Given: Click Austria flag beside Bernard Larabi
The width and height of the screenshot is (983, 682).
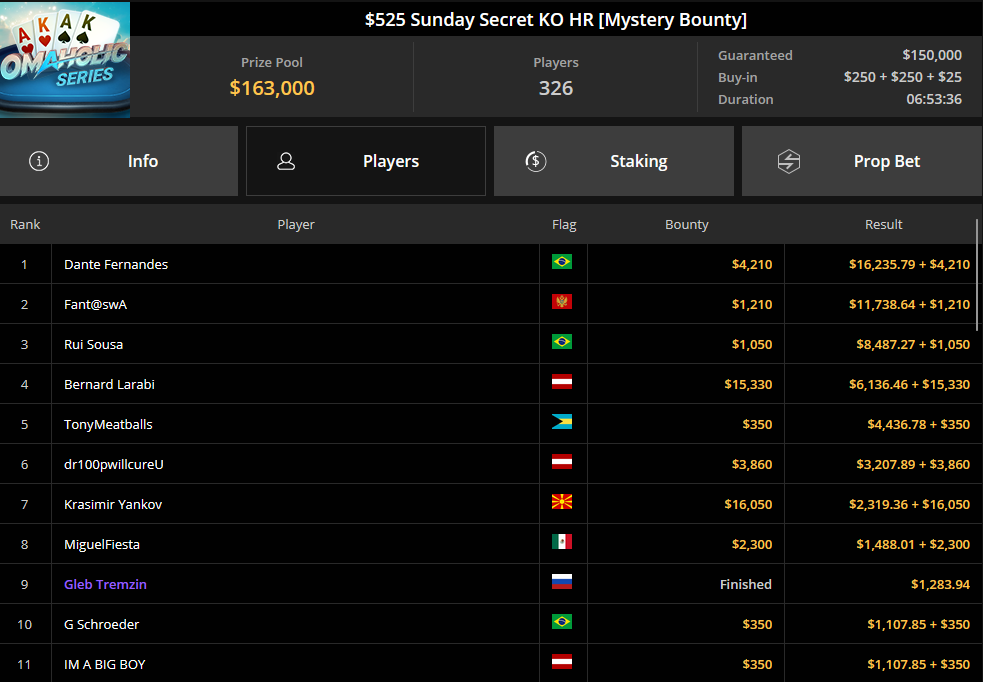Looking at the screenshot, I should (x=562, y=382).
